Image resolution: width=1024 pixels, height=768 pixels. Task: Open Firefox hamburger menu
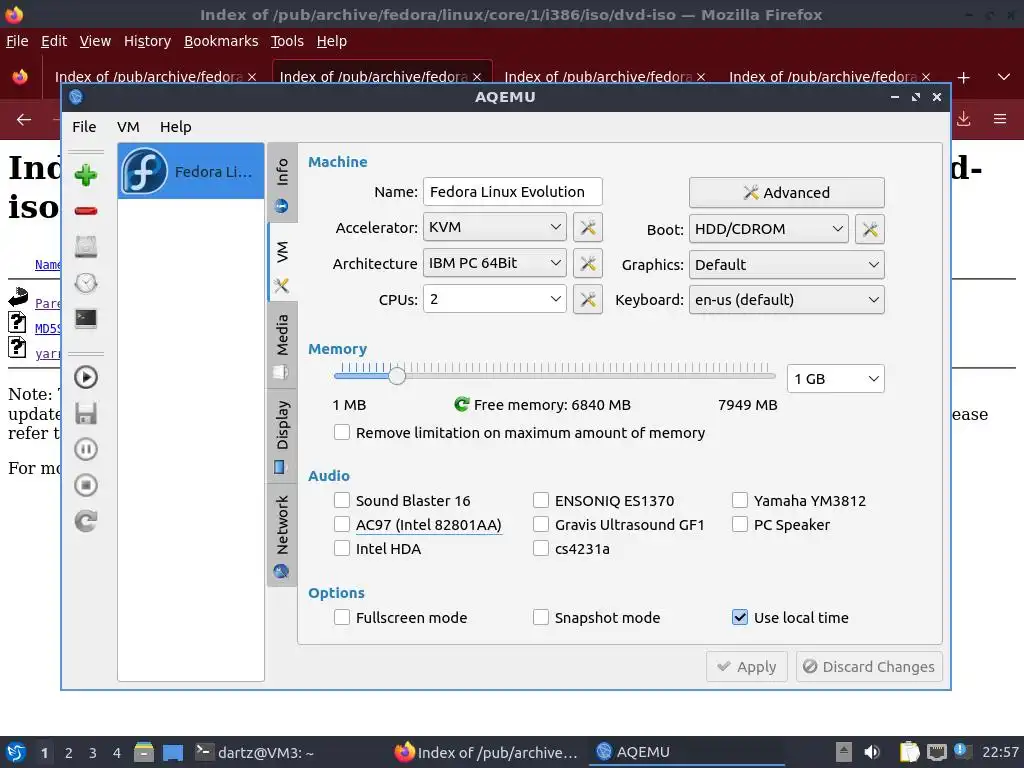pyautogui.click(x=1000, y=119)
